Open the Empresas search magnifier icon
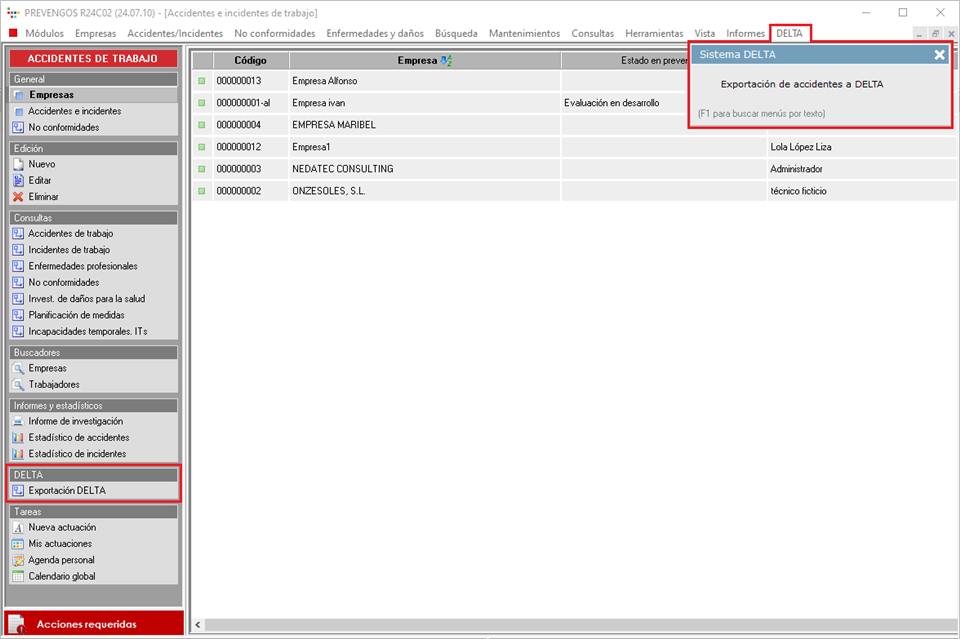 [18, 369]
